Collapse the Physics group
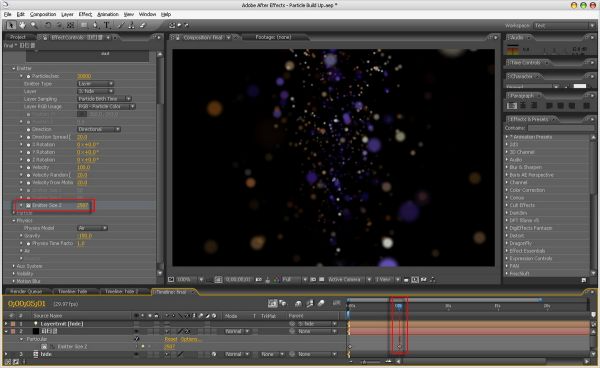This screenshot has width=600, height=368. (x=14, y=221)
